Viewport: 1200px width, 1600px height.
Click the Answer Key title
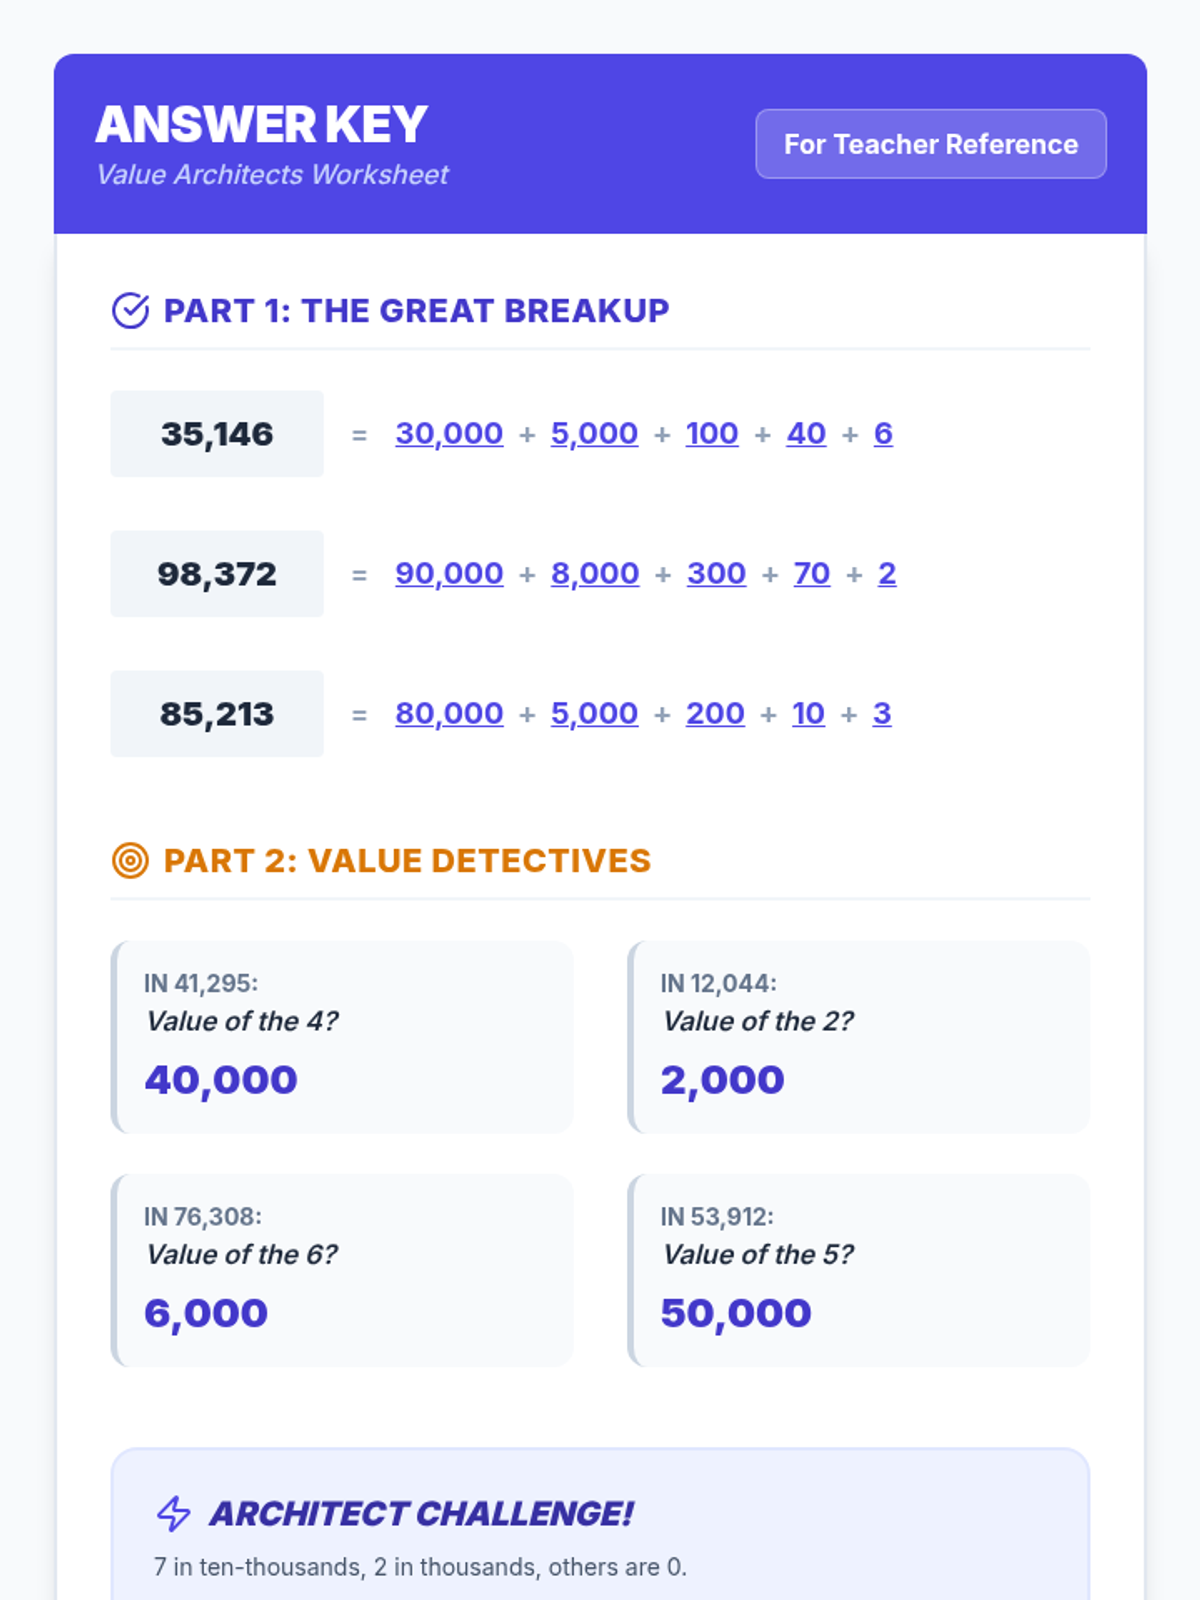tap(261, 125)
